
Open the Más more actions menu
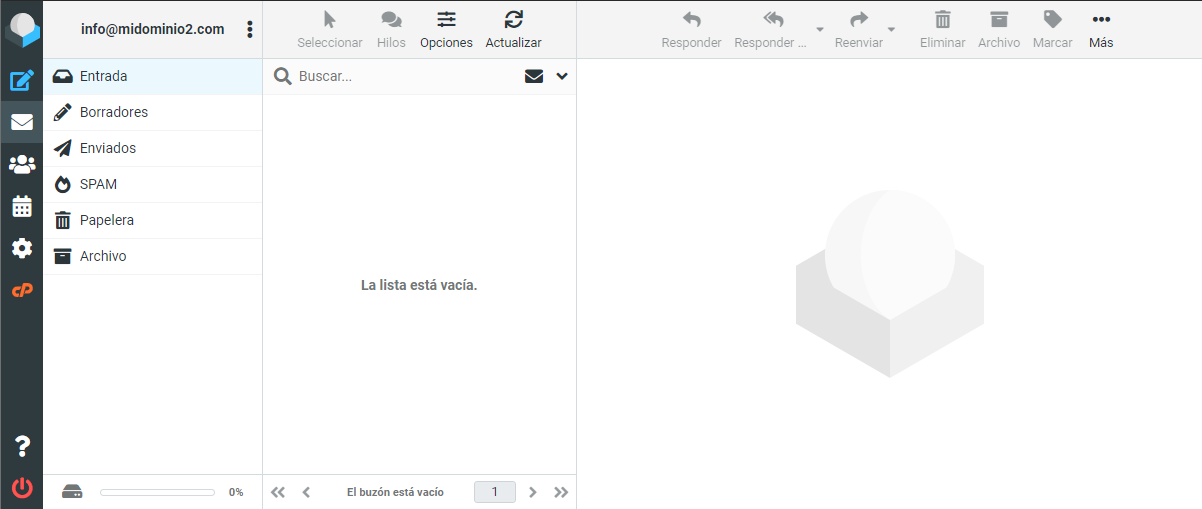[x=1101, y=29]
